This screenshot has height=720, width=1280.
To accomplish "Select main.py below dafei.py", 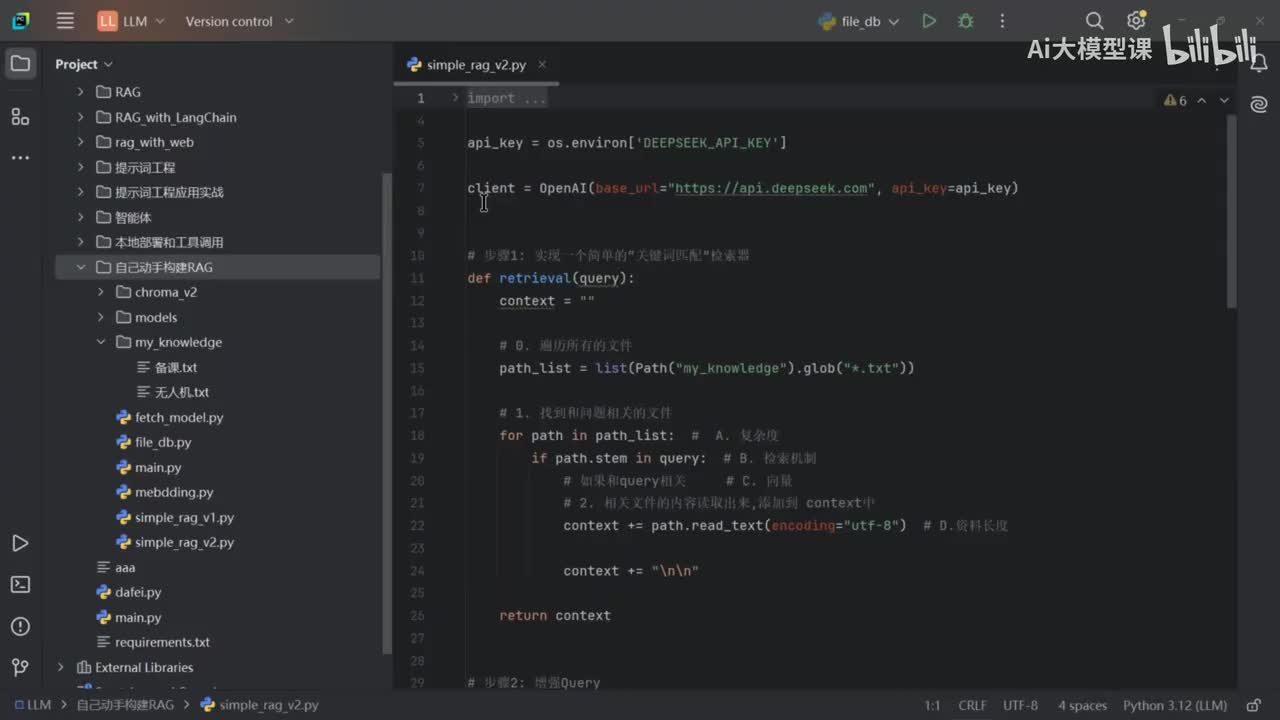I will [138, 617].
